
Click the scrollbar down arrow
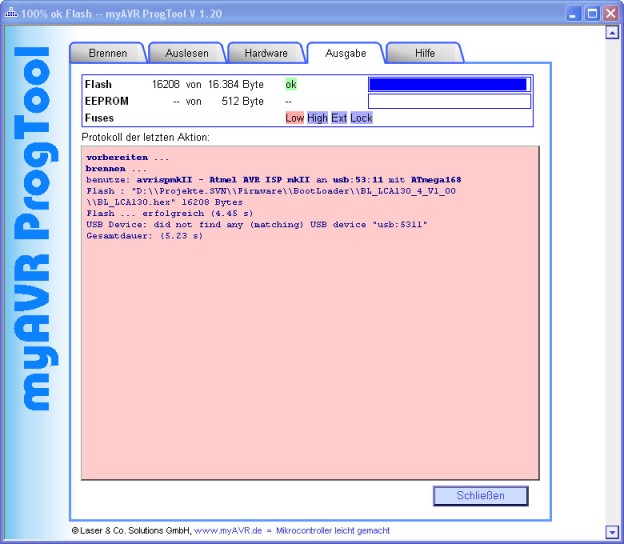pyautogui.click(x=612, y=532)
